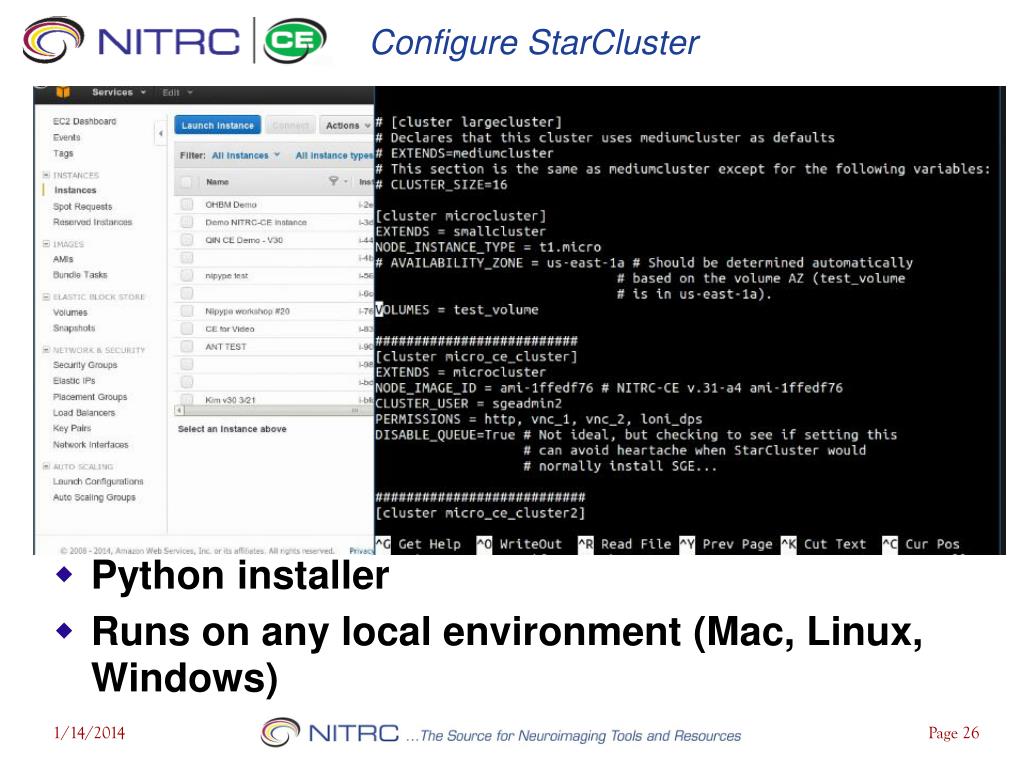
Task: Open Network Interfaces in sidebar
Action: tap(91, 445)
